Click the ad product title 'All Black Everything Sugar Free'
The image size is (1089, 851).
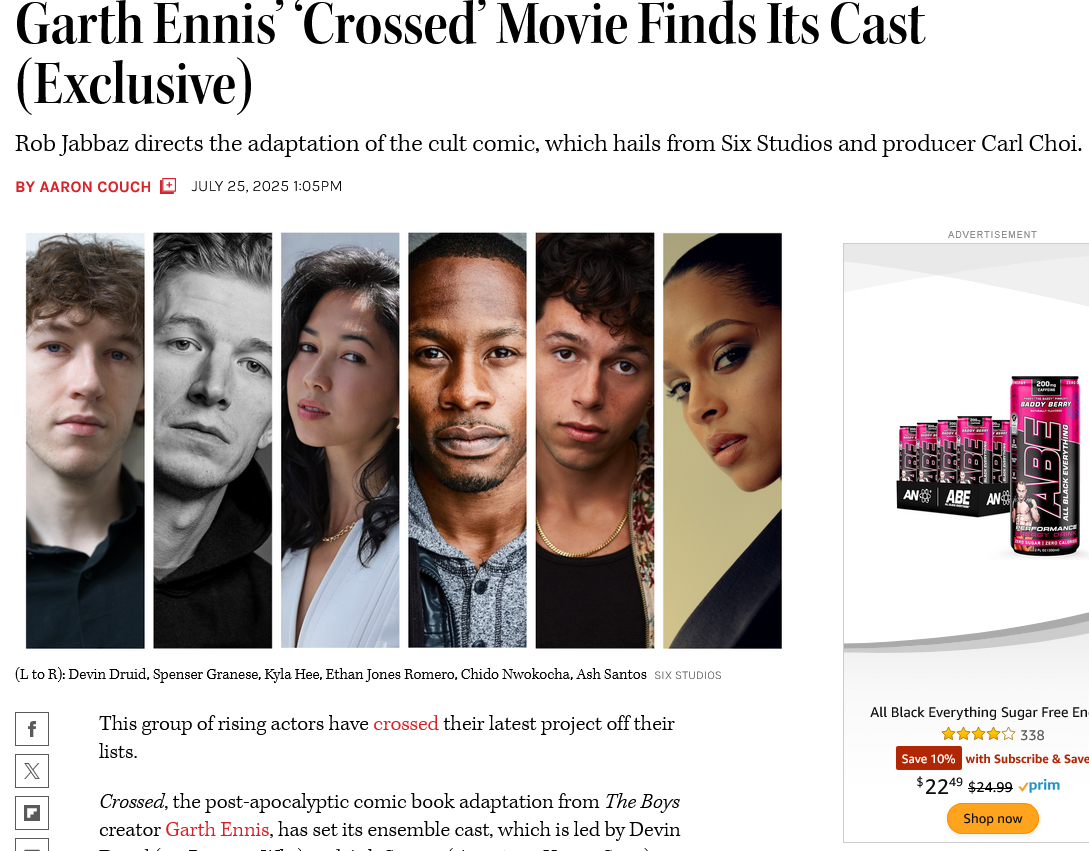tap(979, 712)
